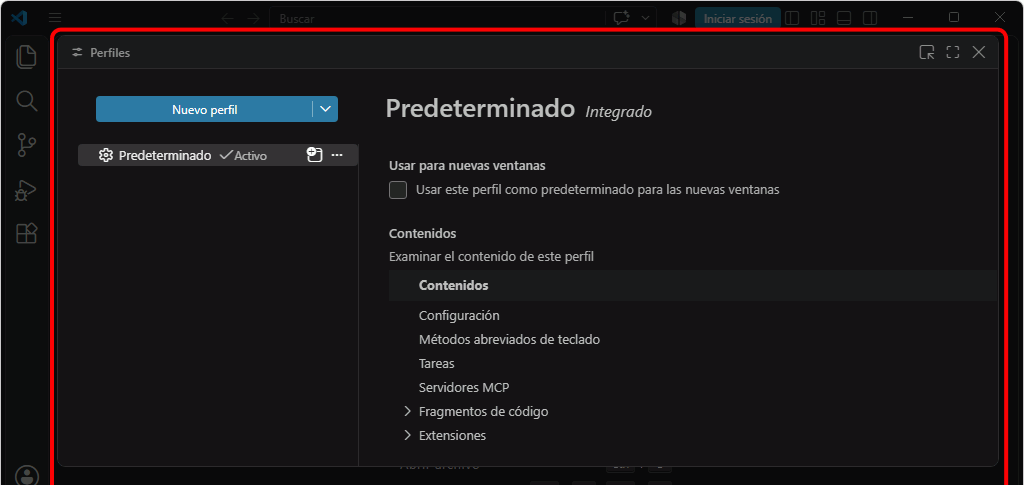
Task: Move Perfiles editor to a new window
Action: pyautogui.click(x=927, y=52)
